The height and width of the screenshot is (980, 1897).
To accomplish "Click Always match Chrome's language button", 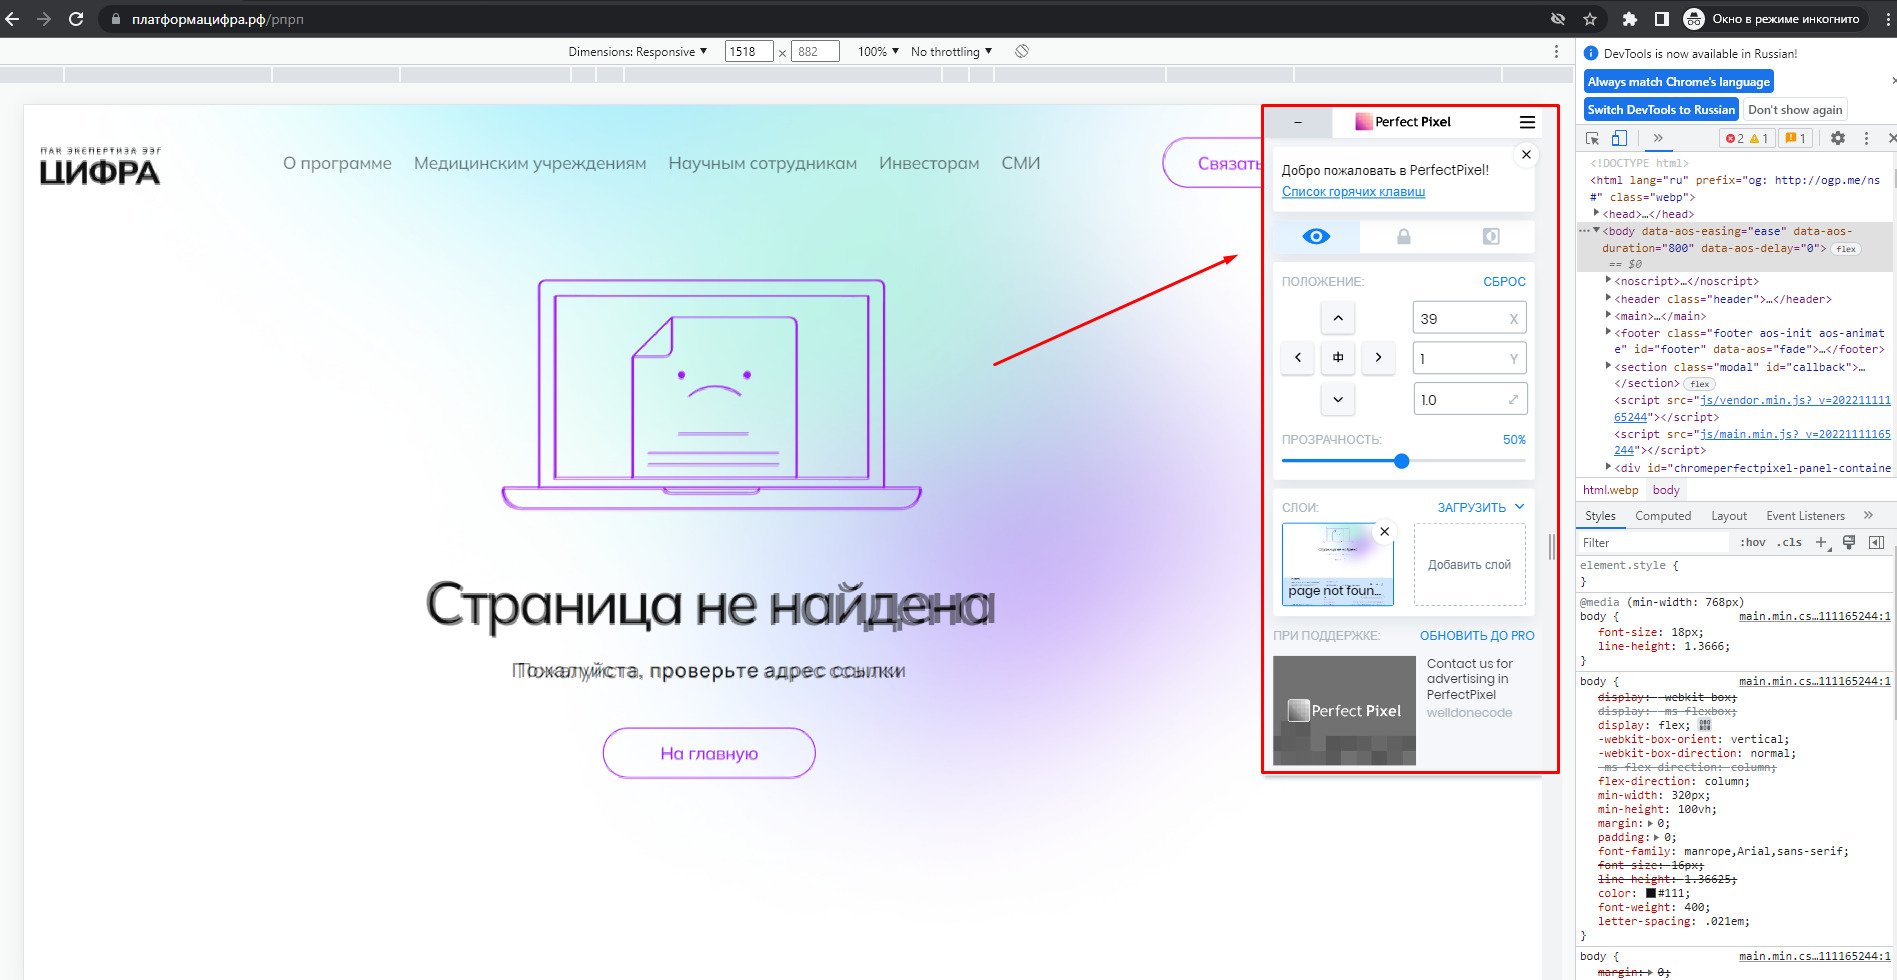I will [1678, 82].
